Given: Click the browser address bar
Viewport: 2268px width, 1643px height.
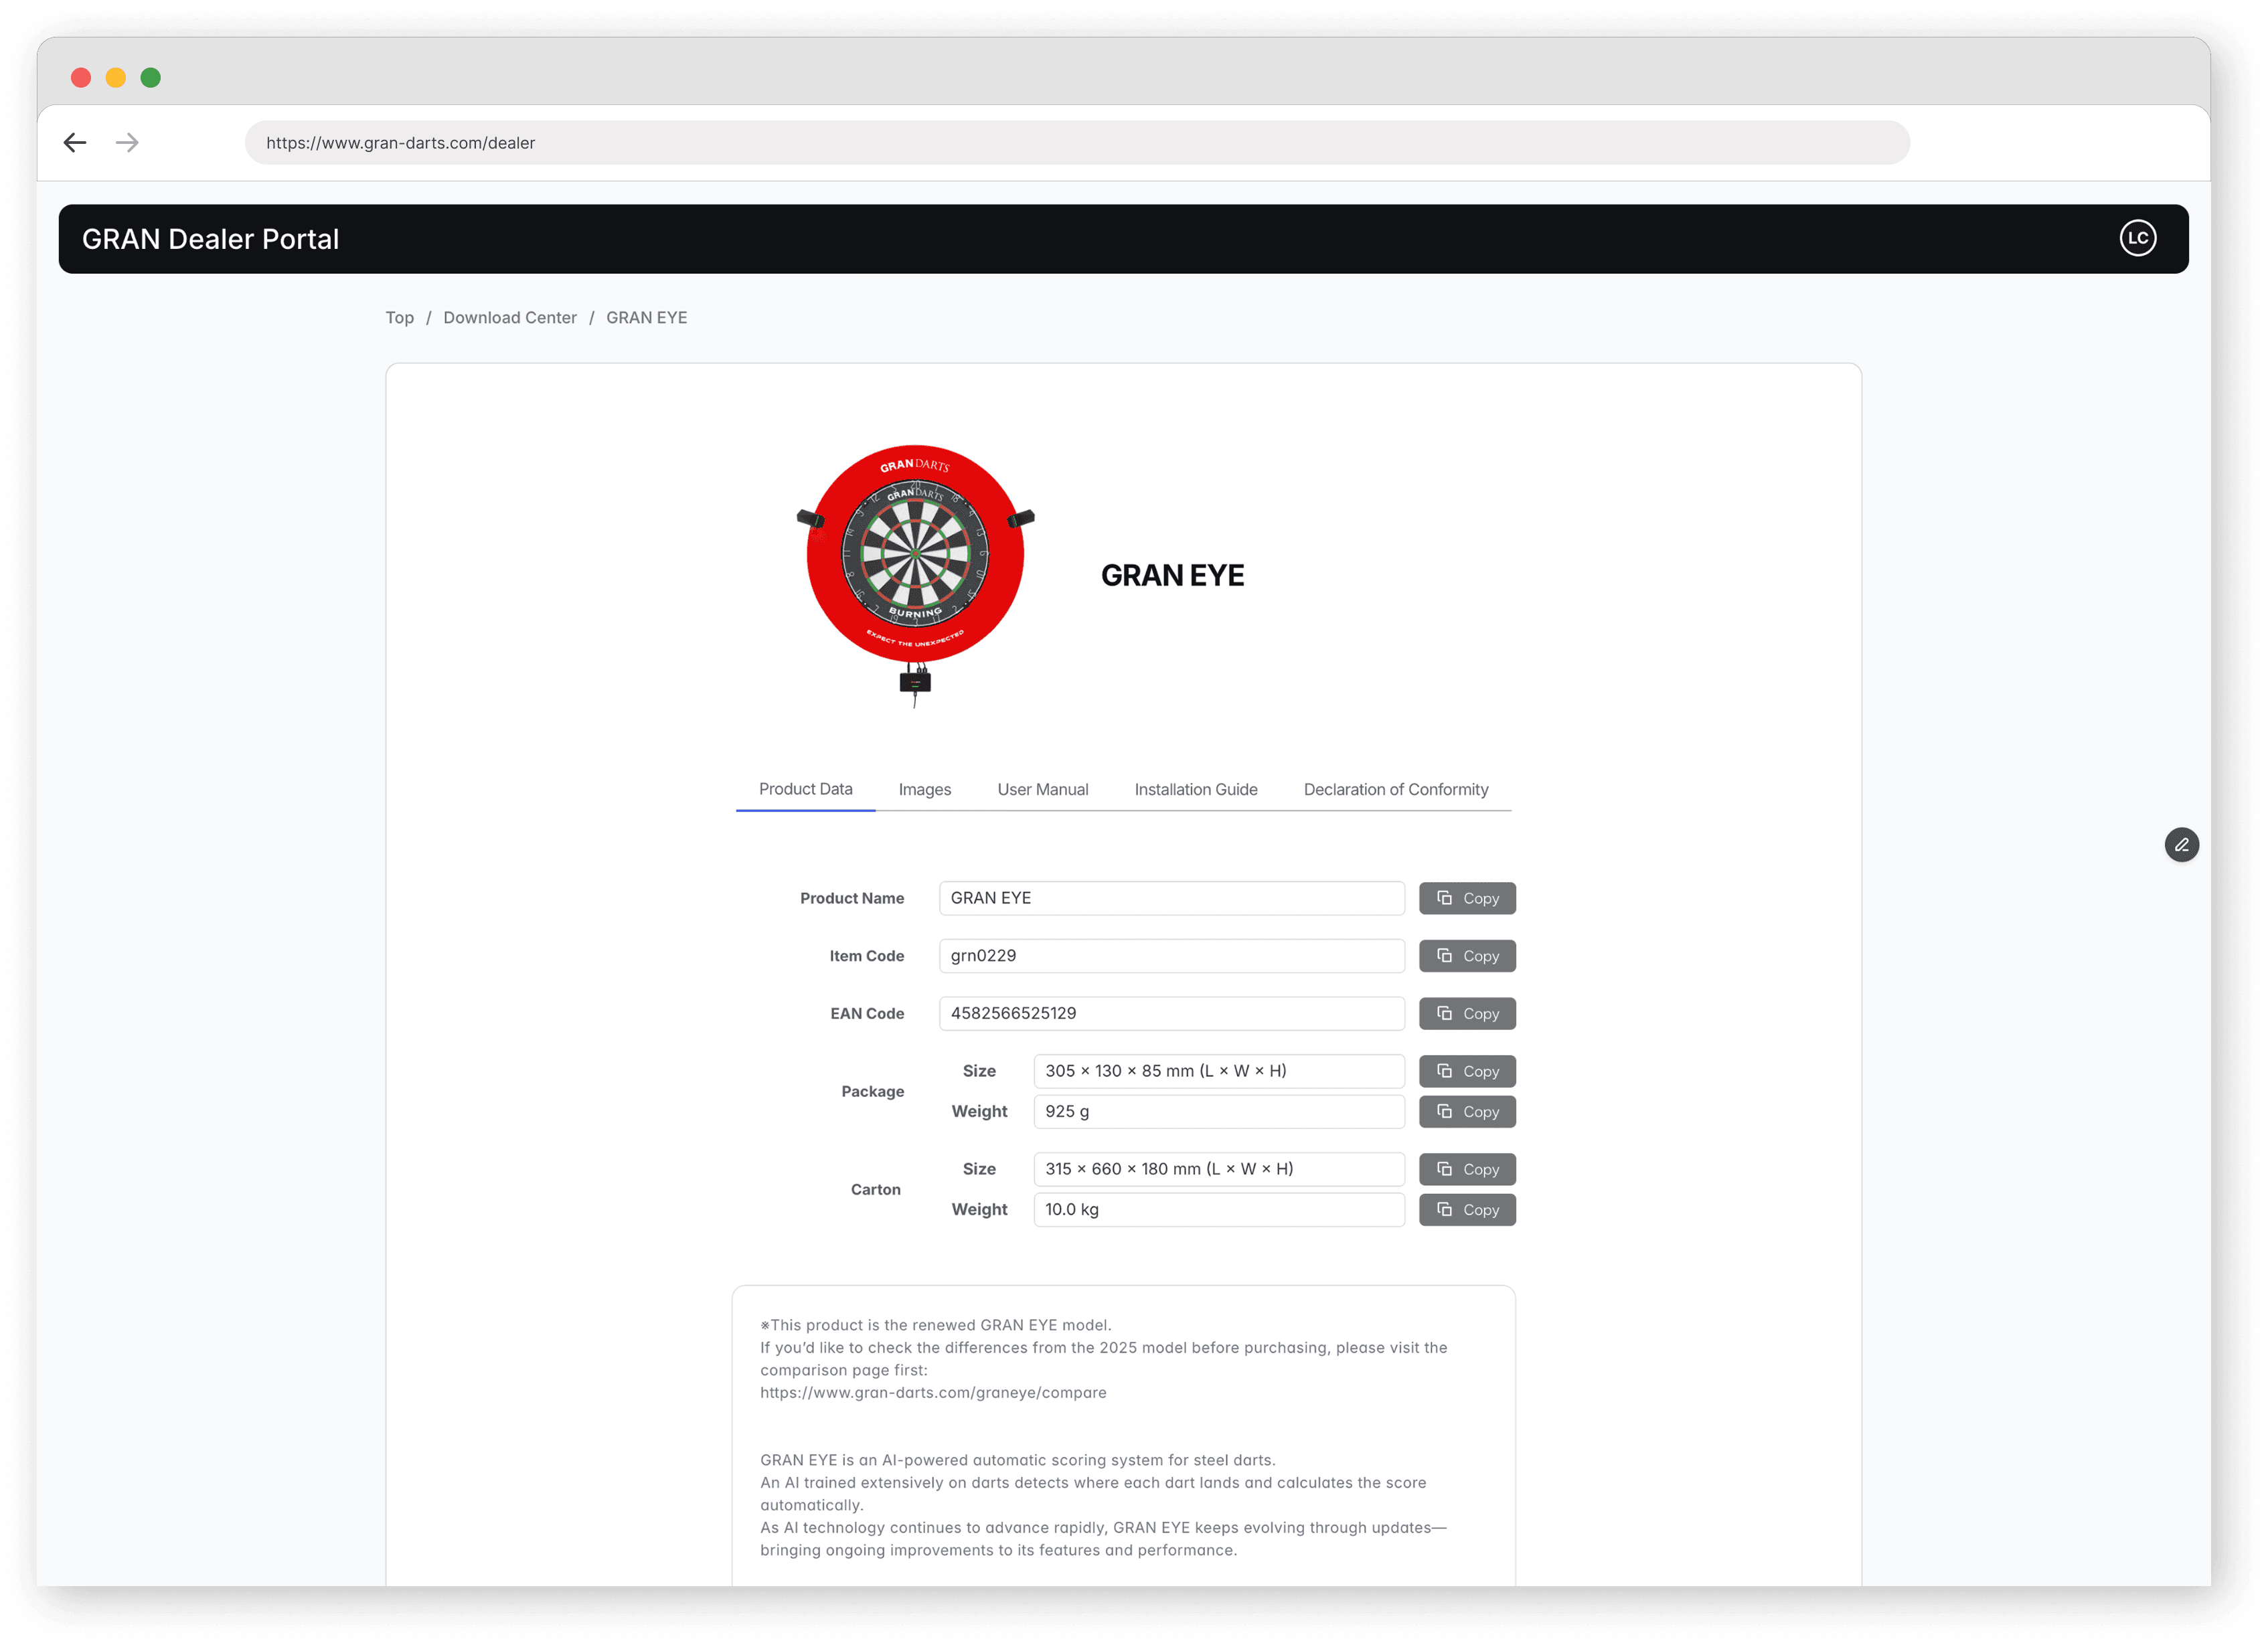Looking at the screenshot, I should [1076, 143].
